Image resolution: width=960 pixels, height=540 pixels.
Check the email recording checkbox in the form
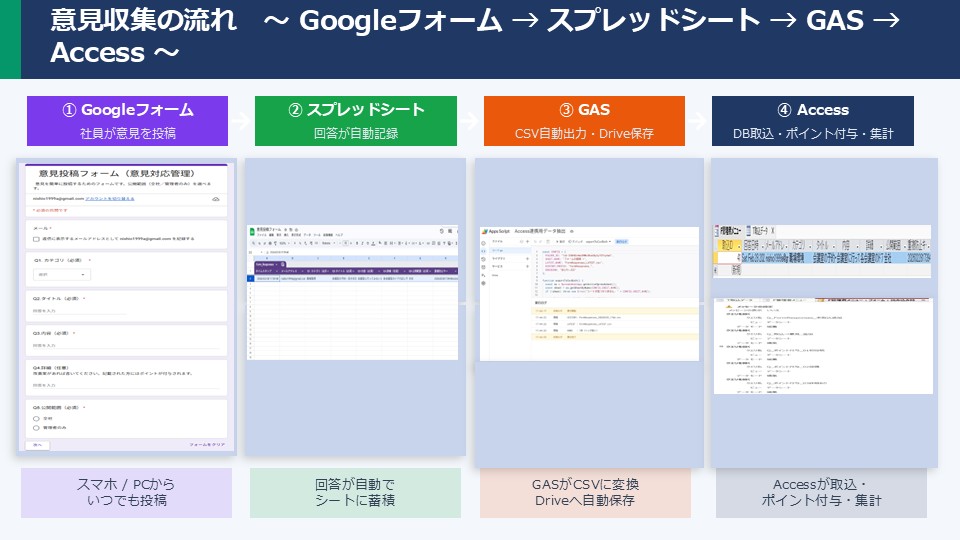click(x=36, y=240)
